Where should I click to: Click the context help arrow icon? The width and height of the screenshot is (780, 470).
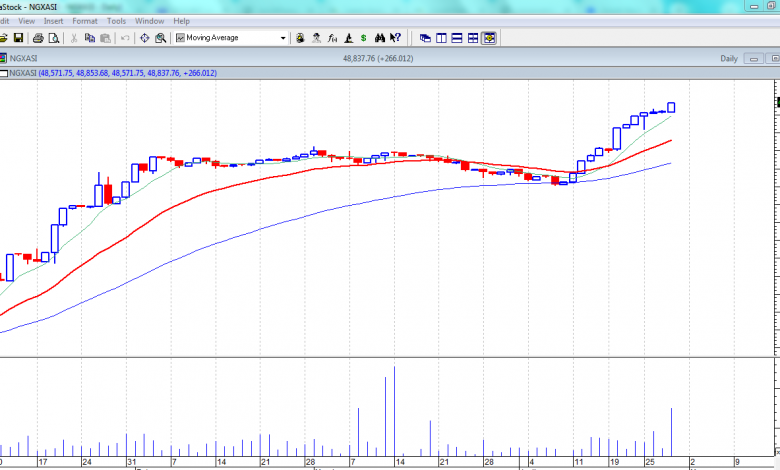point(396,38)
